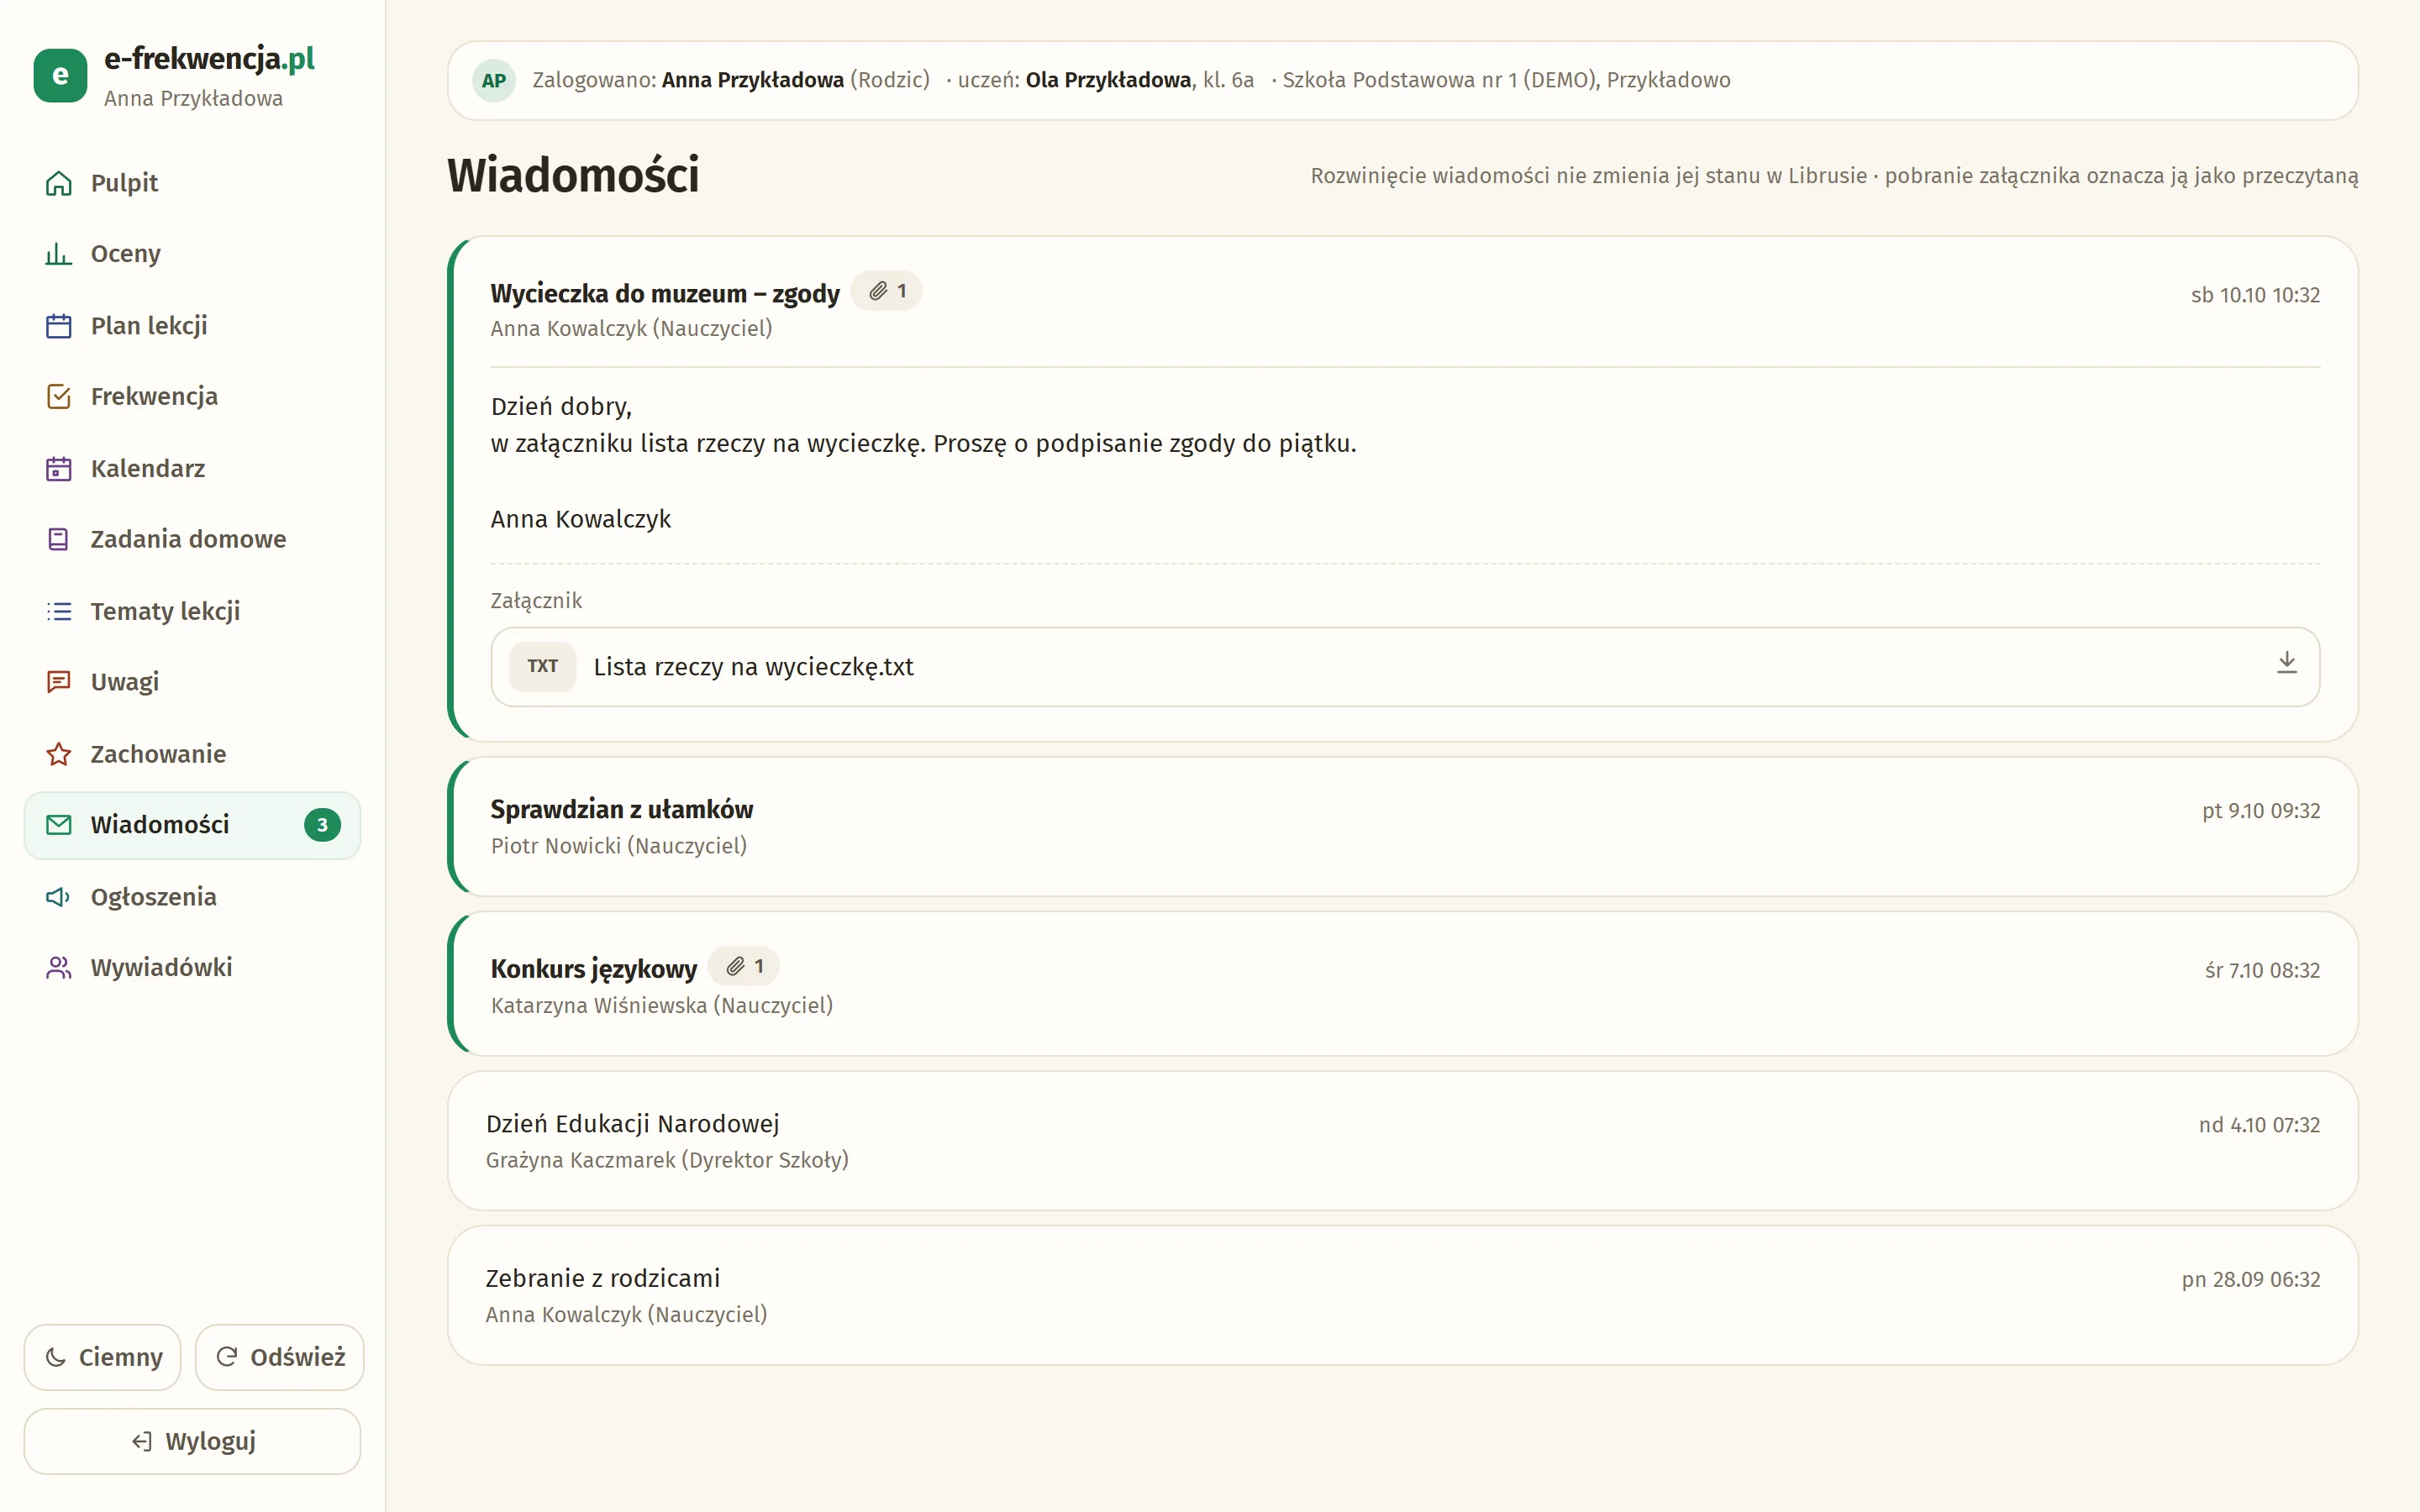Click sender Grażyna Kaczmarek (Dyrektor Szkoły)
This screenshot has height=1512, width=2420.
(667, 1160)
